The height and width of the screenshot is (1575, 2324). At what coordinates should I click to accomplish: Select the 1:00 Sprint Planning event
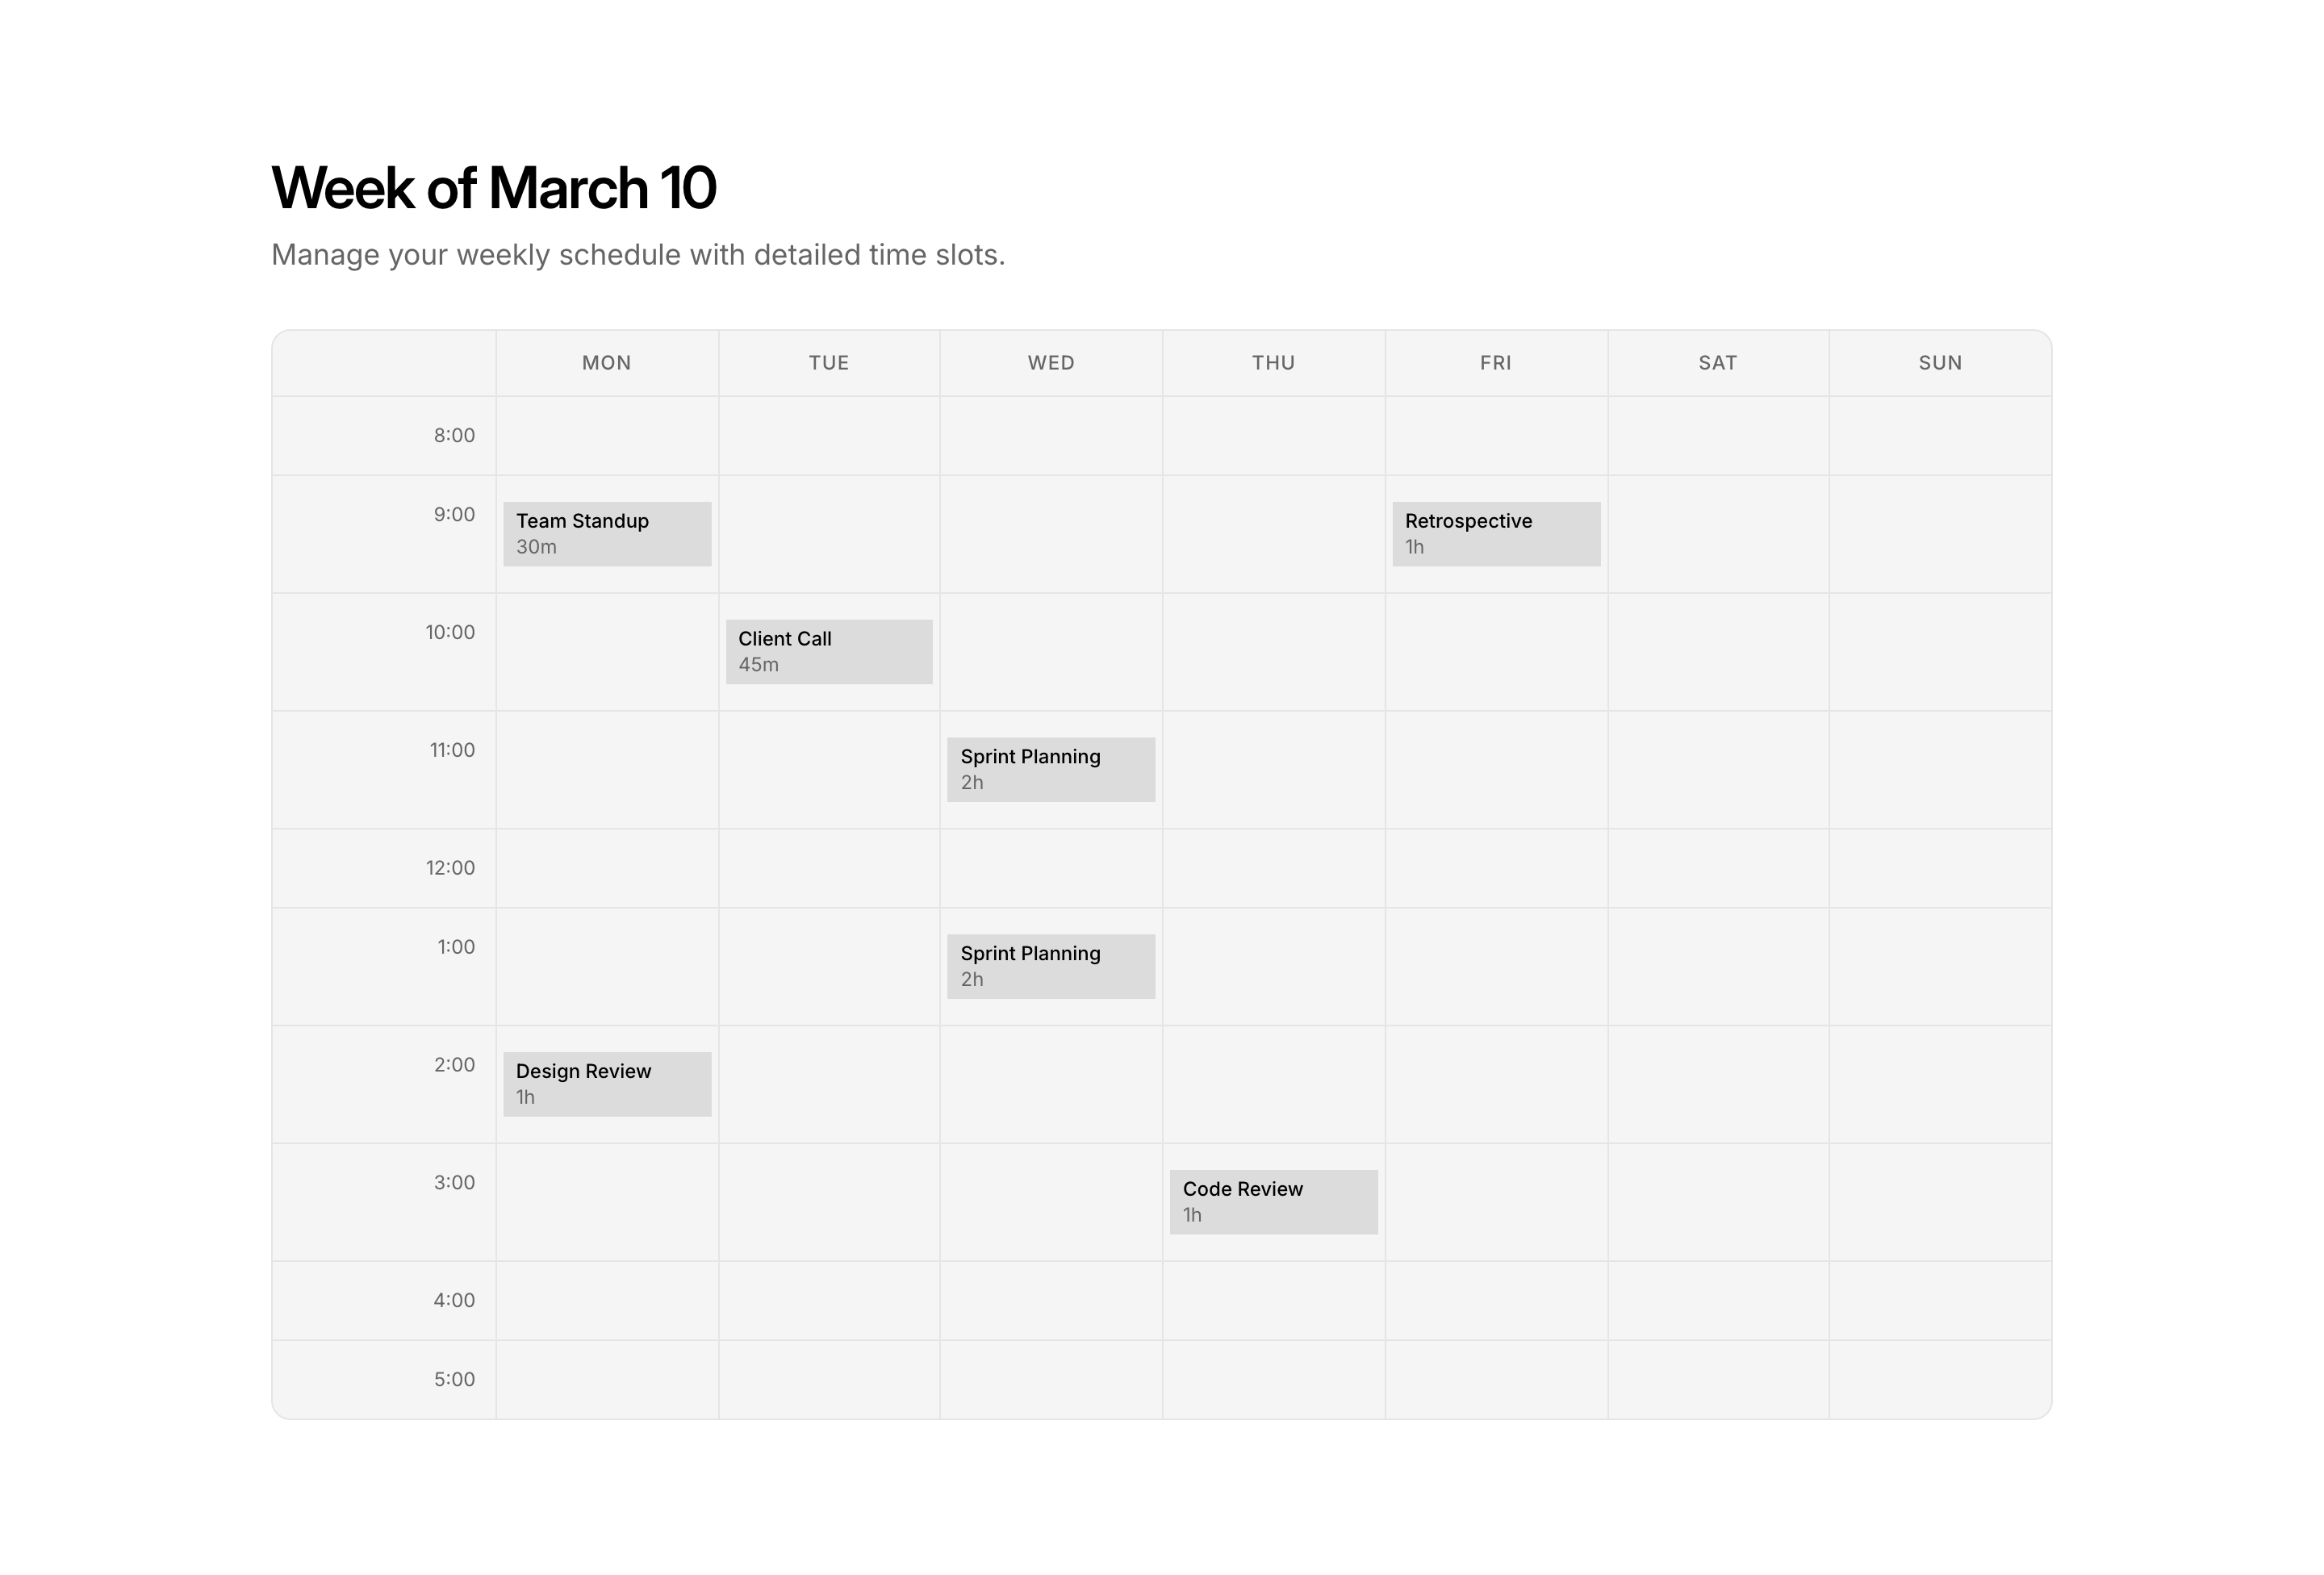coord(1051,967)
